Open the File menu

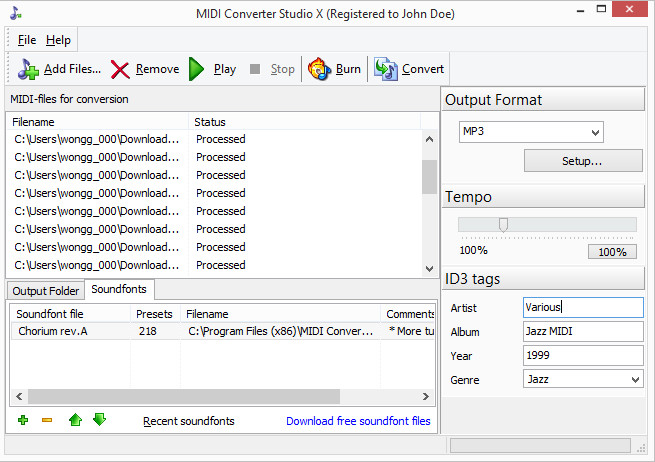[27, 40]
